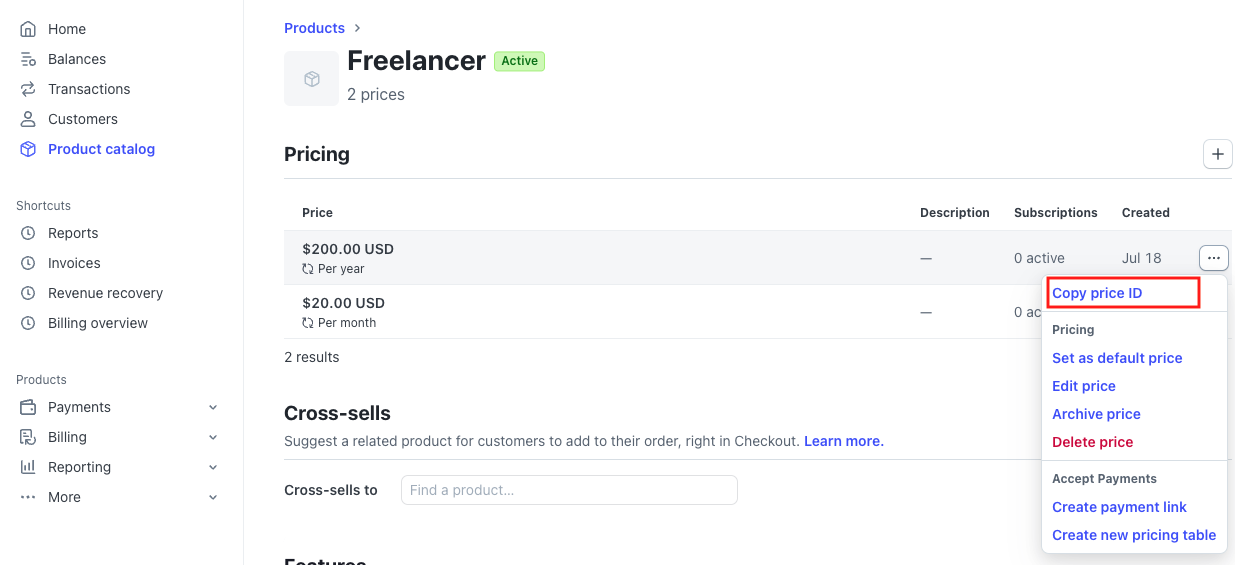This screenshot has width=1235, height=565.
Task: Expand the Payments section chevron
Action: pos(212,407)
